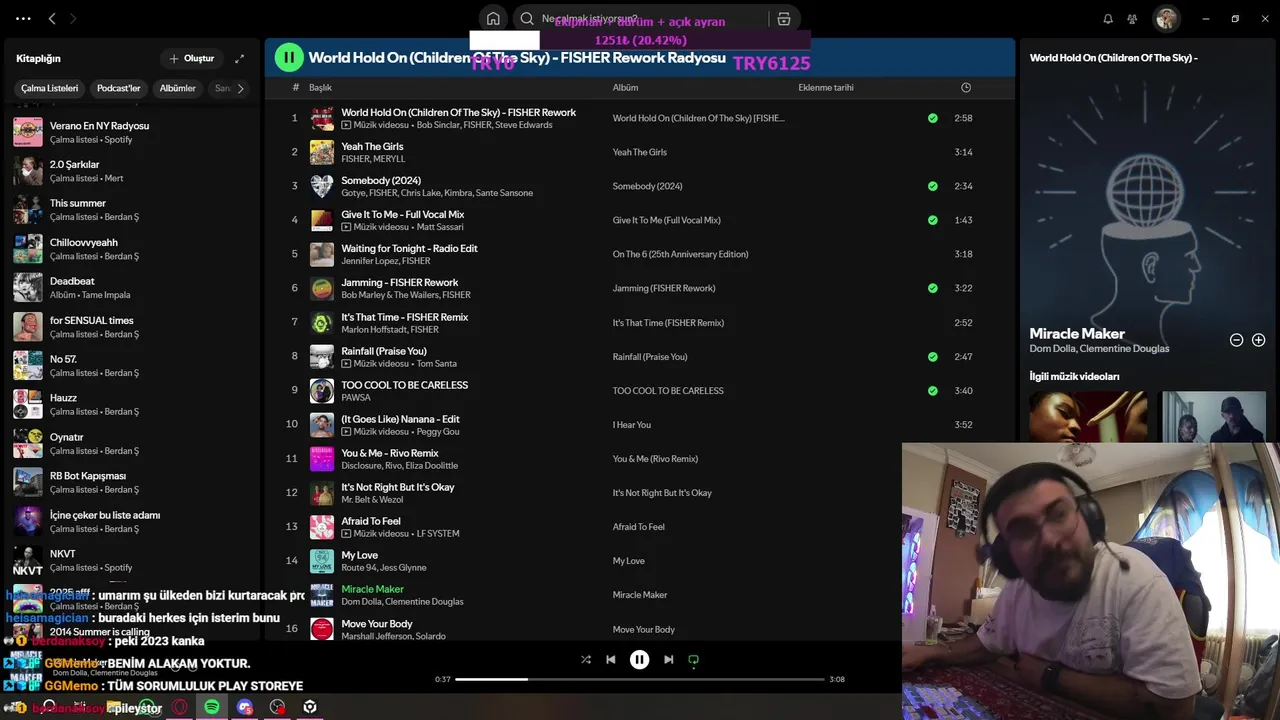Open artist Jennifer Lopez, FISHER link

click(385, 261)
